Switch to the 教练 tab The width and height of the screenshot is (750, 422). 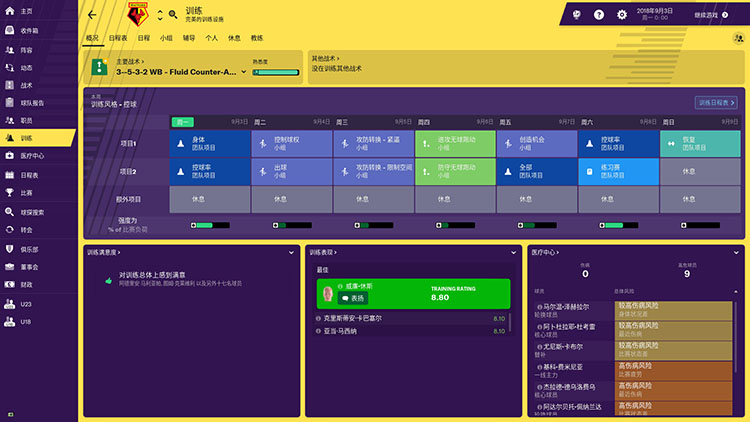[x=257, y=38]
